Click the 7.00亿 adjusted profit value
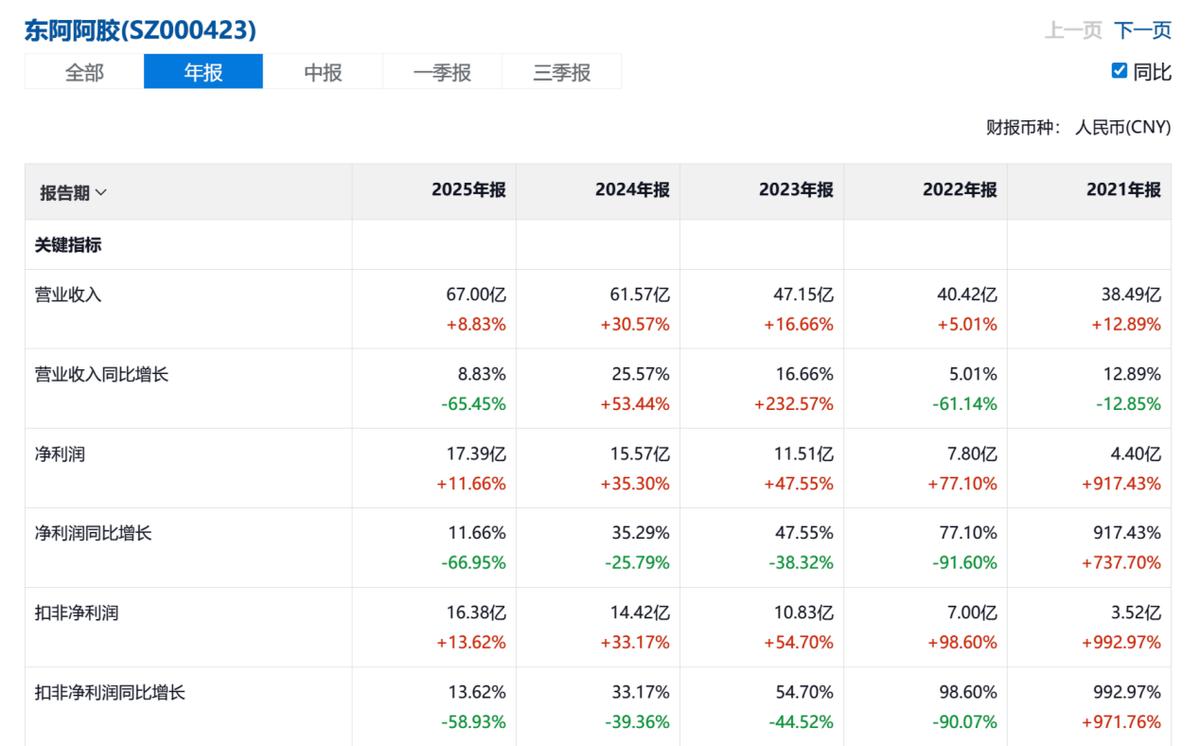Screen dimensions: 1200x746 pyautogui.click(x=973, y=613)
